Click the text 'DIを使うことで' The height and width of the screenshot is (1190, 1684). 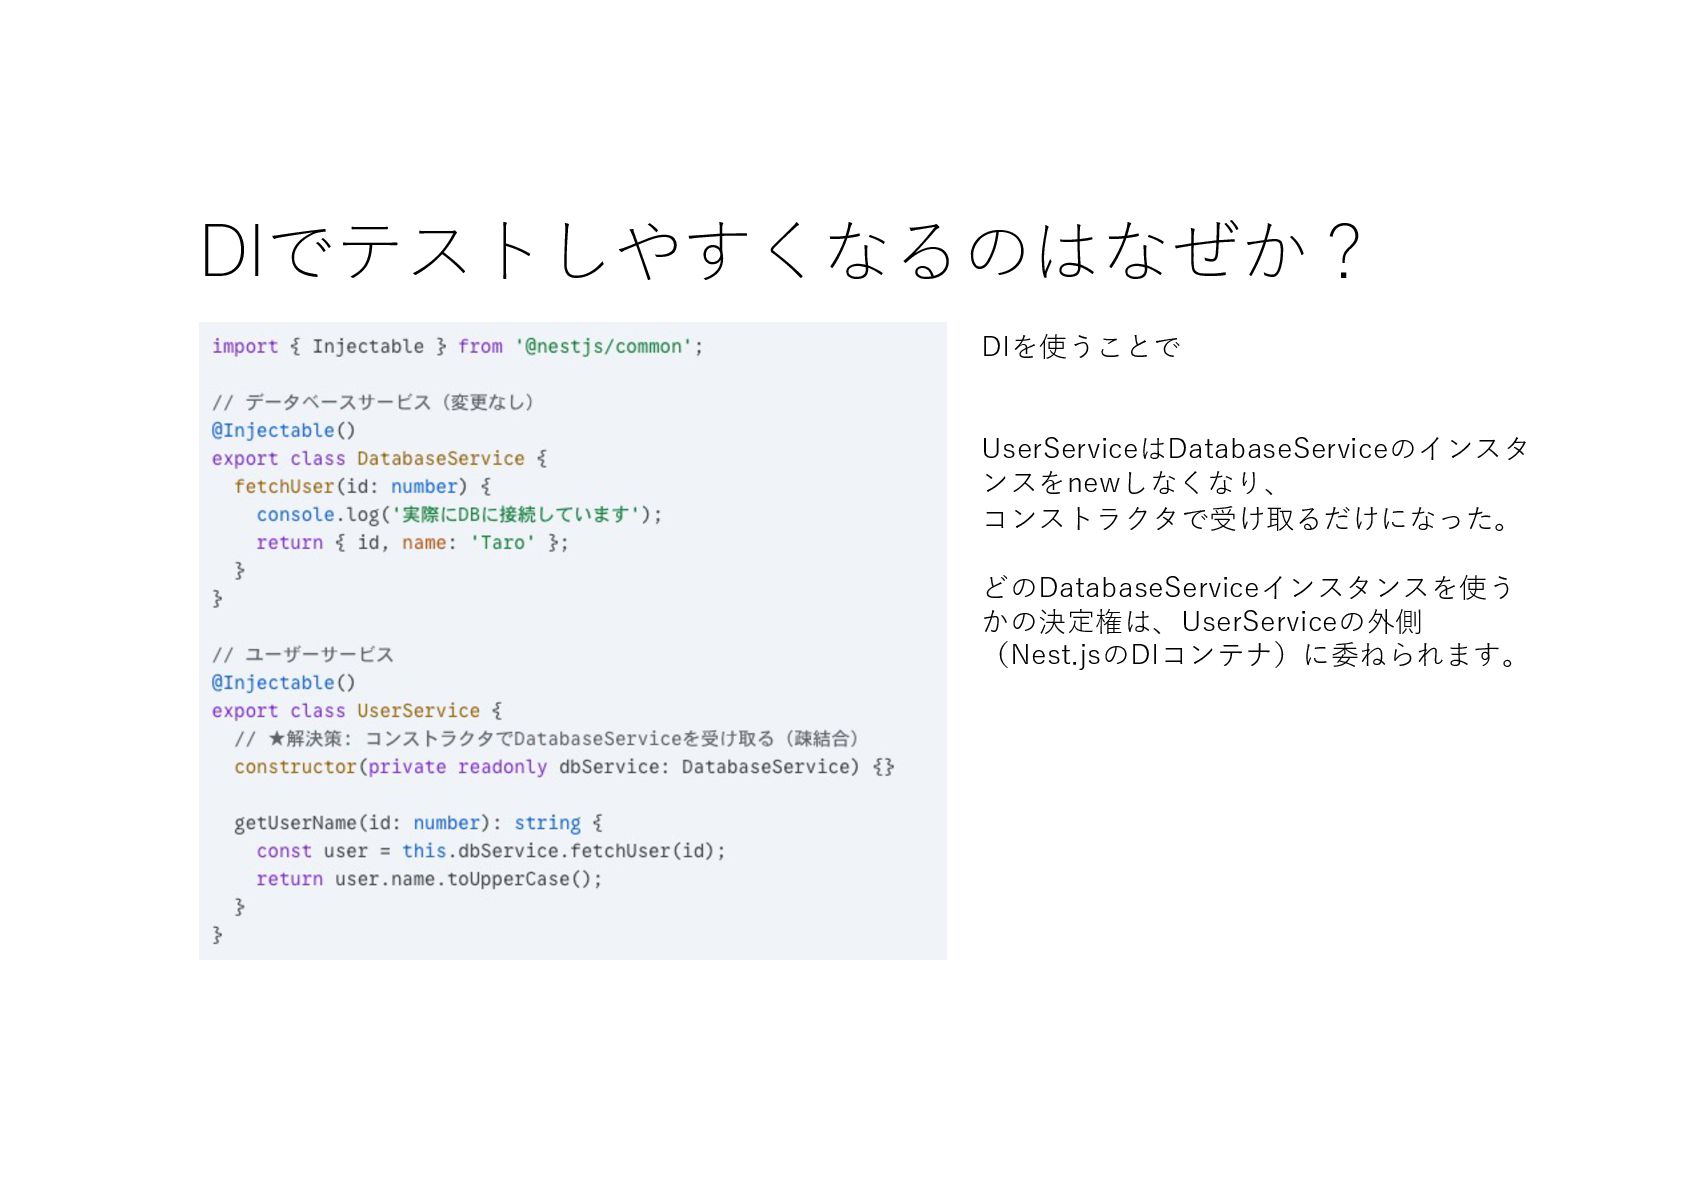(x=1081, y=347)
